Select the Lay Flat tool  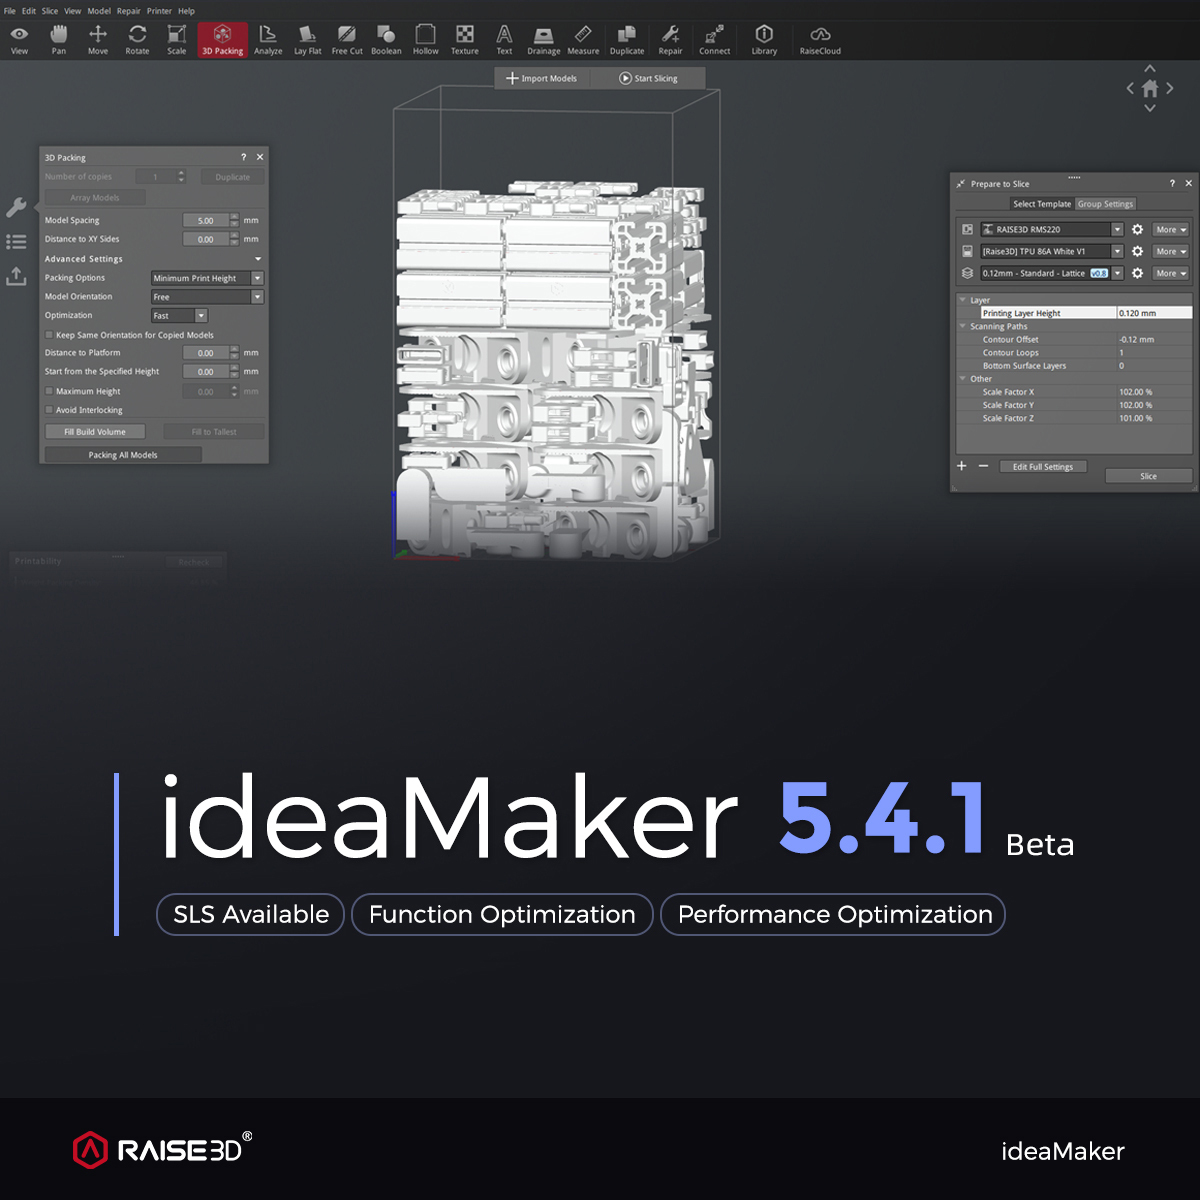pos(307,40)
